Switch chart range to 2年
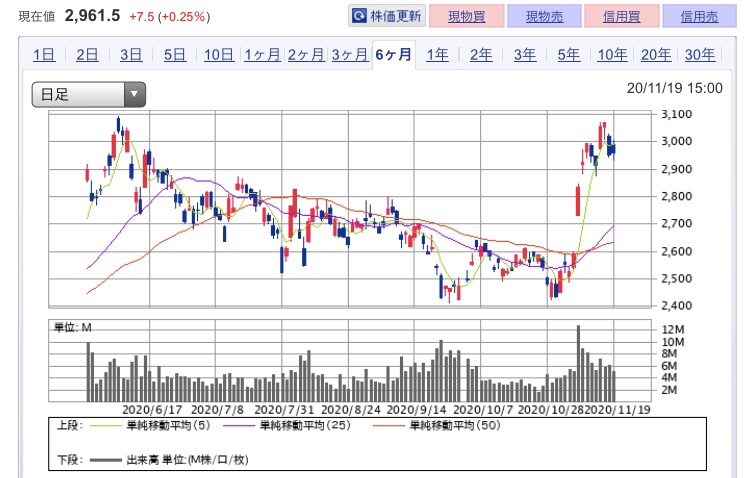The height and width of the screenshot is (478, 750). pyautogui.click(x=481, y=55)
